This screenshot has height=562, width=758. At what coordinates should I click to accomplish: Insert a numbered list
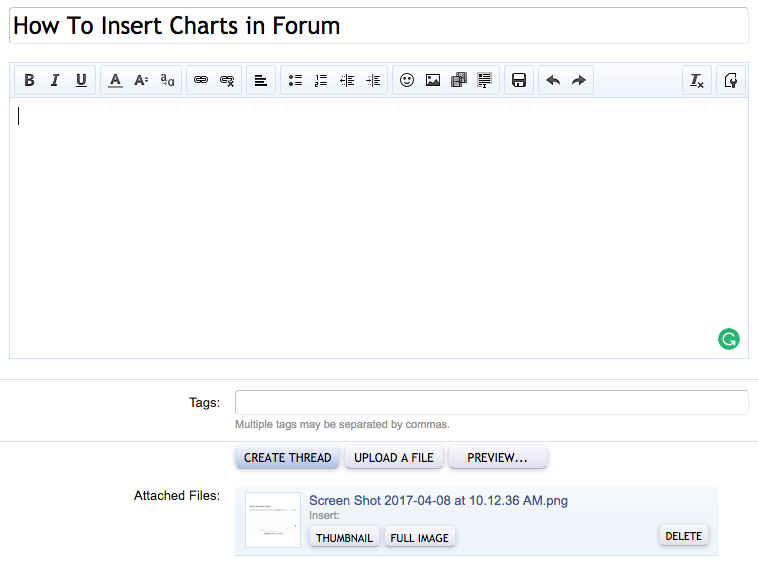coord(321,81)
